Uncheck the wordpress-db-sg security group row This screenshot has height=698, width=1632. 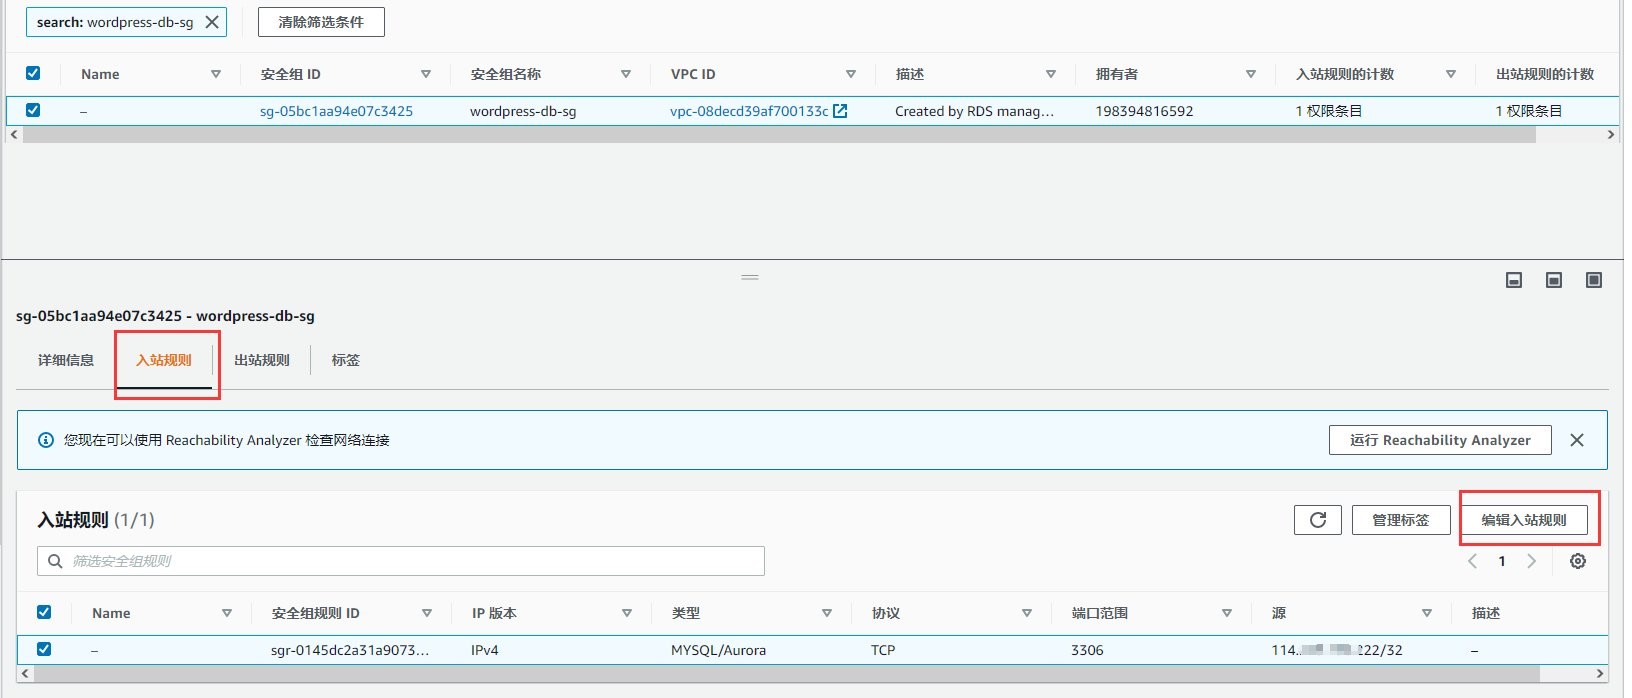point(33,110)
